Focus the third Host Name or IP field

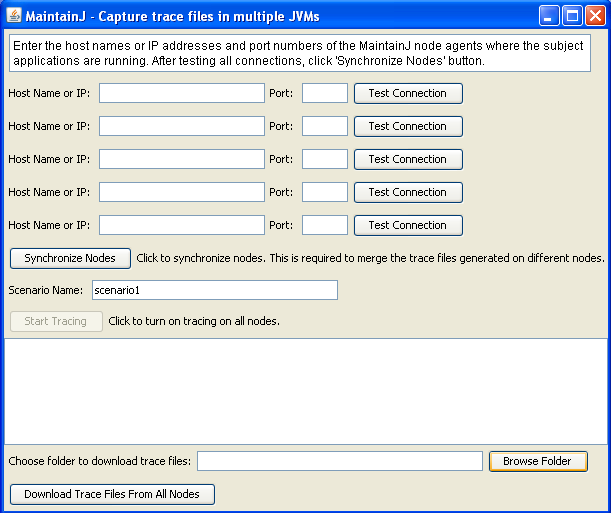181,159
